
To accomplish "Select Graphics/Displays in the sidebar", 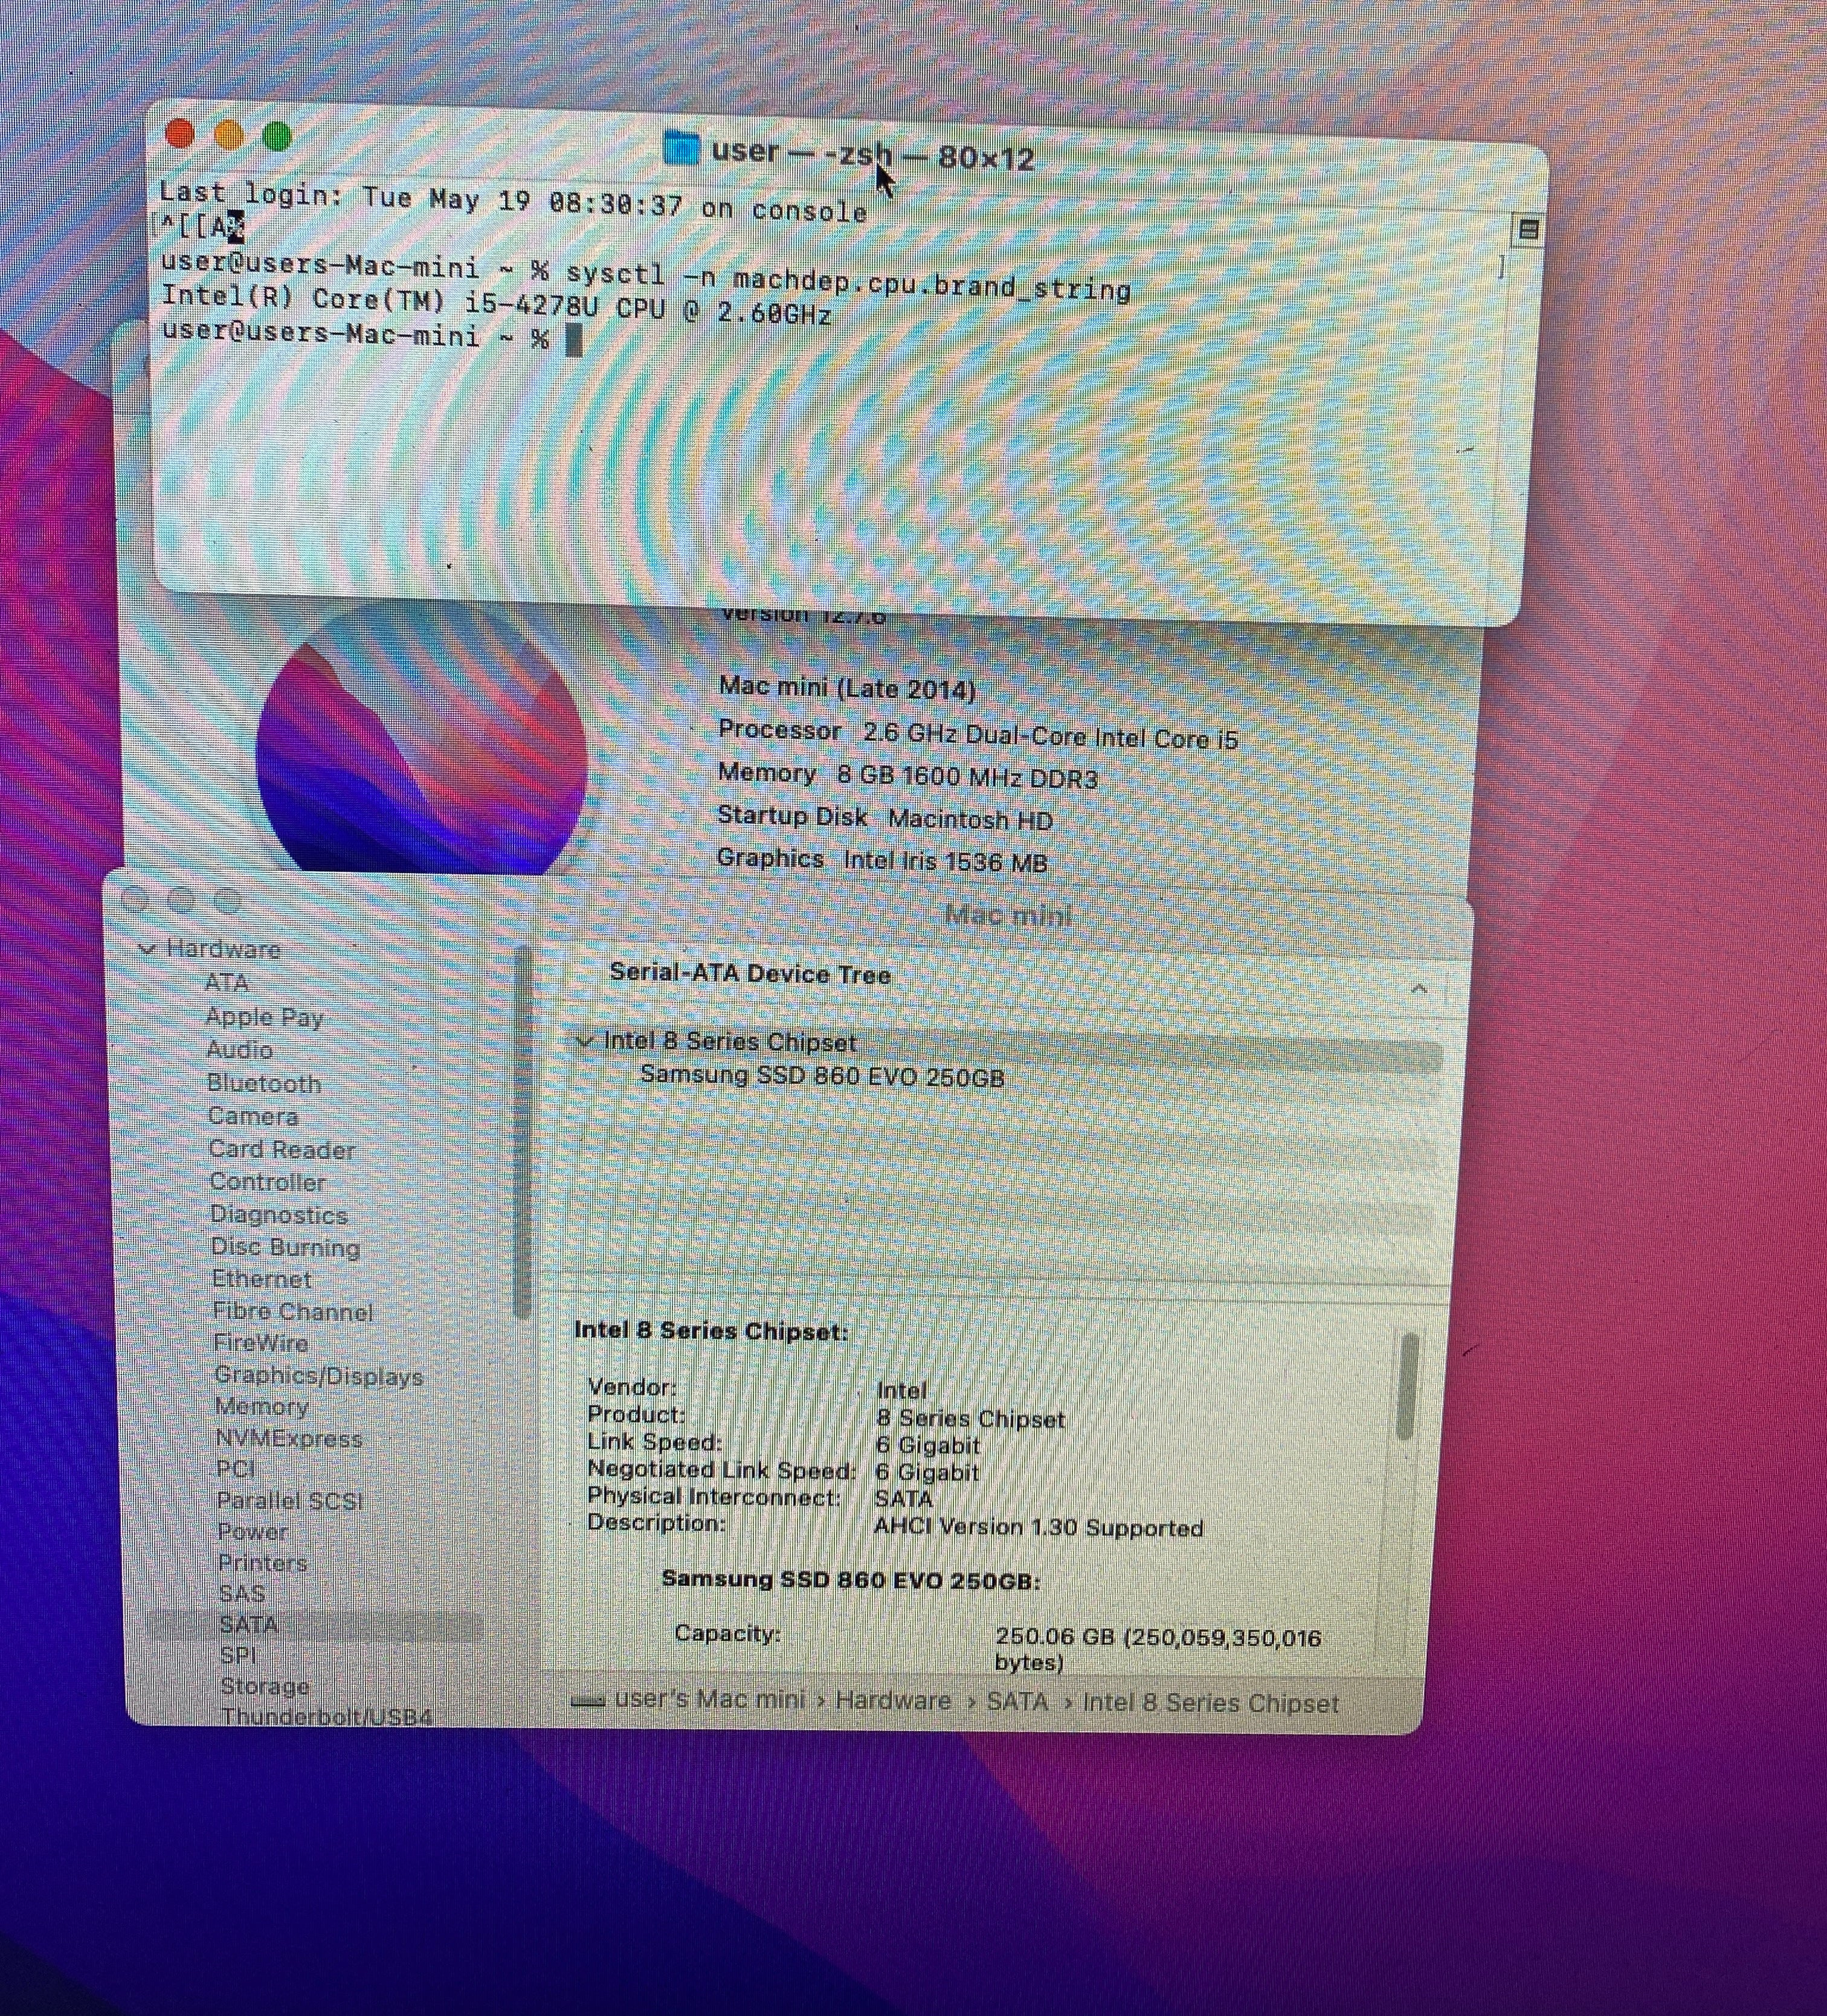I will tap(319, 1376).
